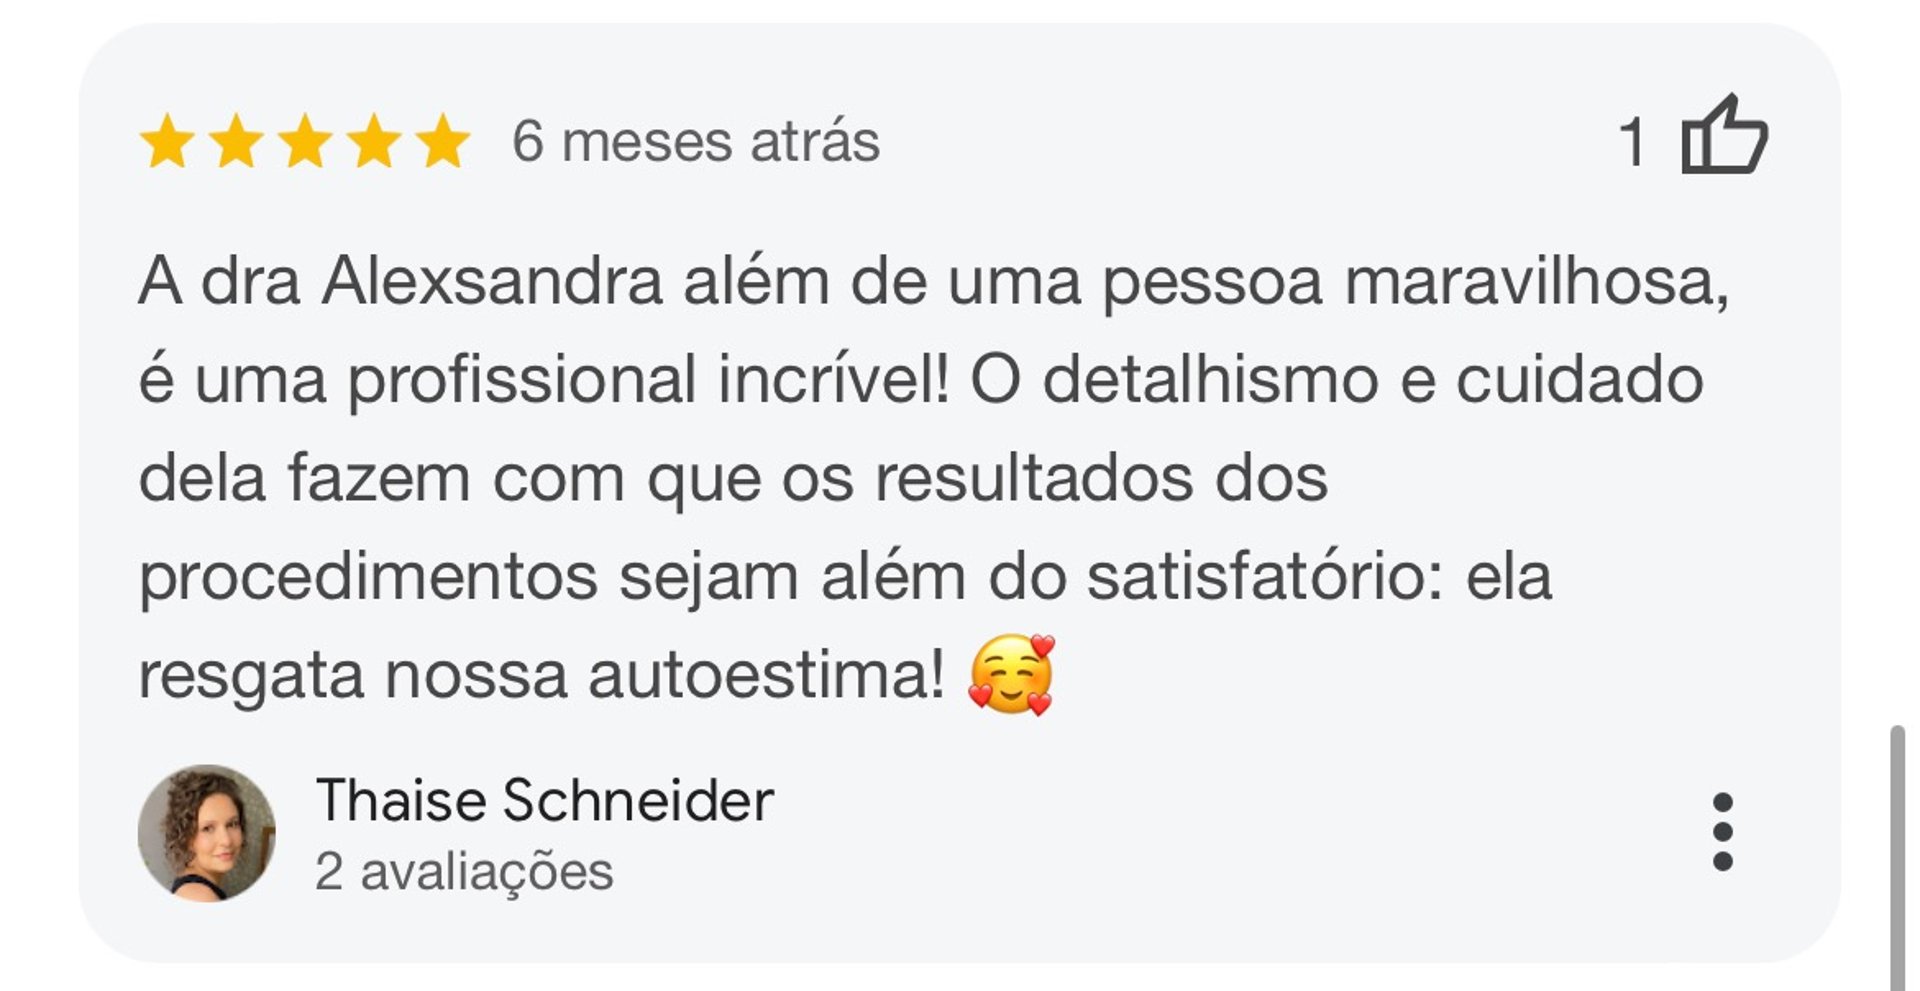Like the review with the thumbs-up icon
The image size is (1920, 991).
click(x=1724, y=134)
